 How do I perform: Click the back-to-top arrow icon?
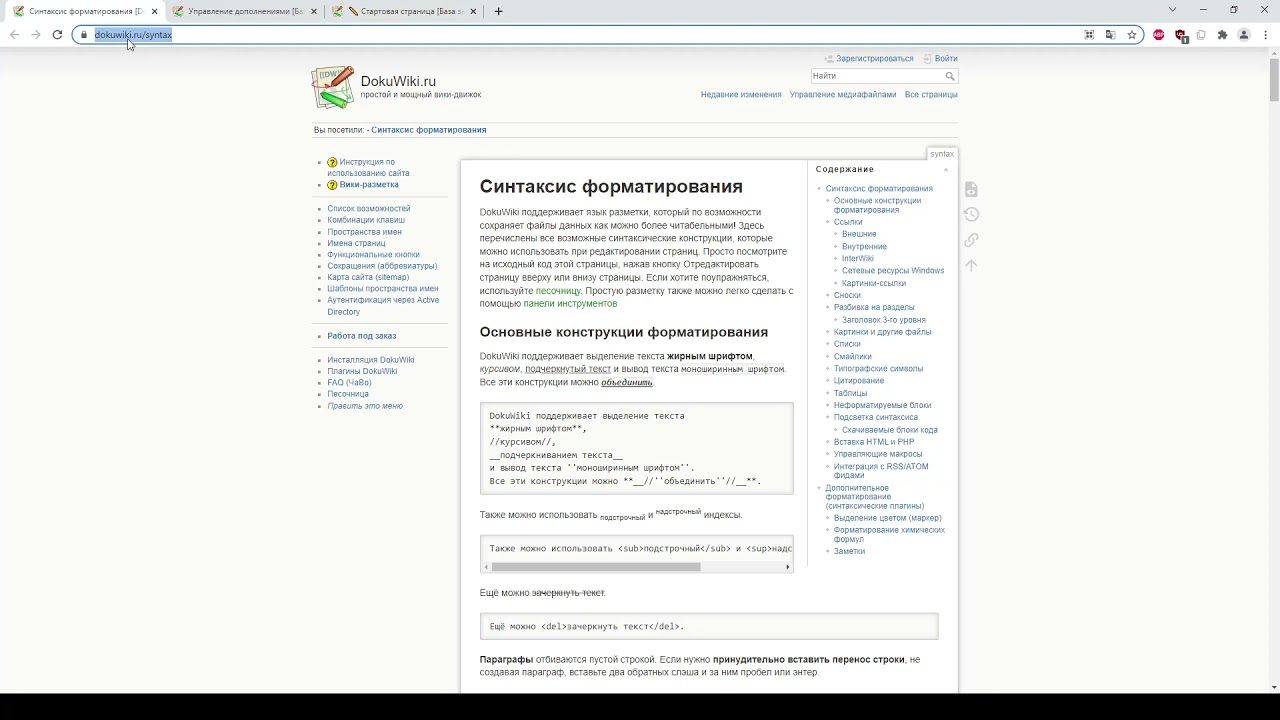coord(970,265)
